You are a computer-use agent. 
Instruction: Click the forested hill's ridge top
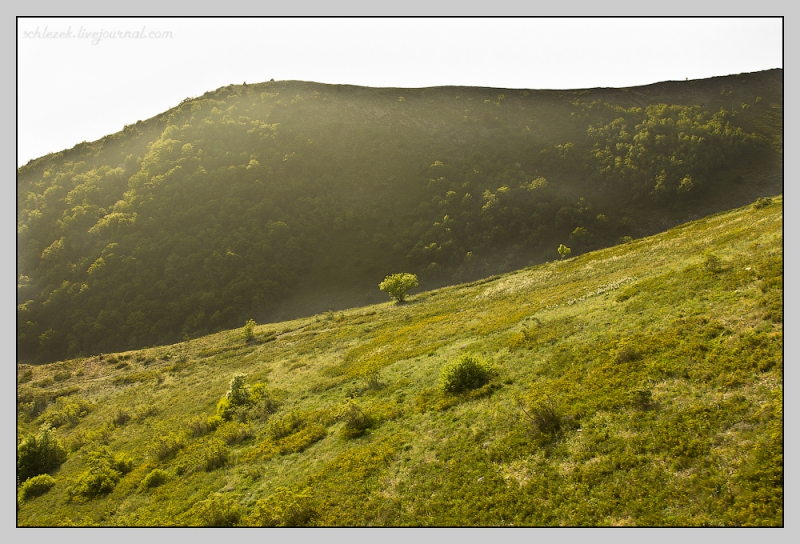coord(330,86)
